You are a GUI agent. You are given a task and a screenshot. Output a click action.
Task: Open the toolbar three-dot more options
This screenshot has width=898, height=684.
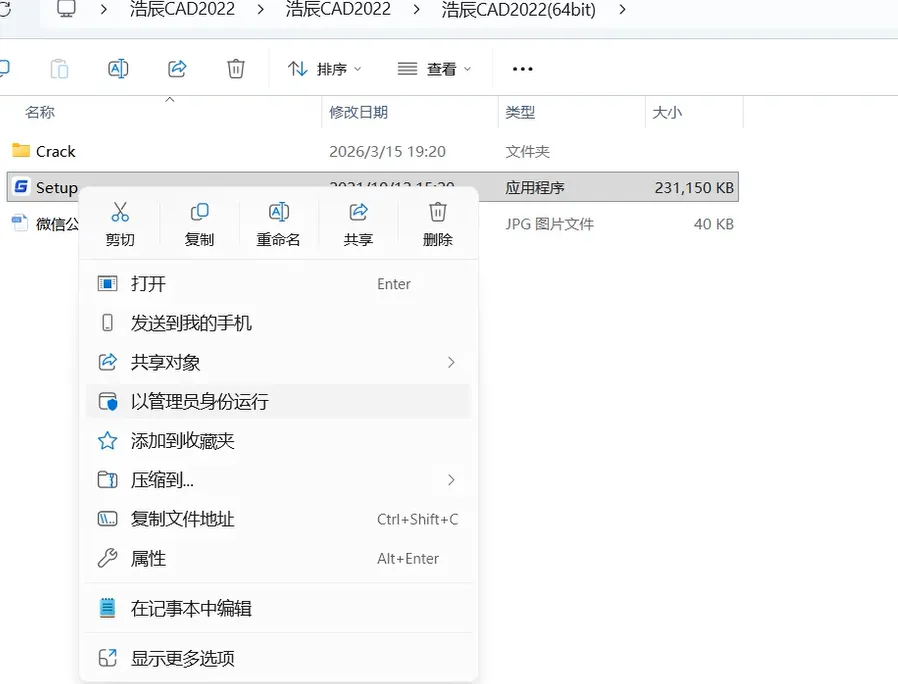tap(522, 69)
